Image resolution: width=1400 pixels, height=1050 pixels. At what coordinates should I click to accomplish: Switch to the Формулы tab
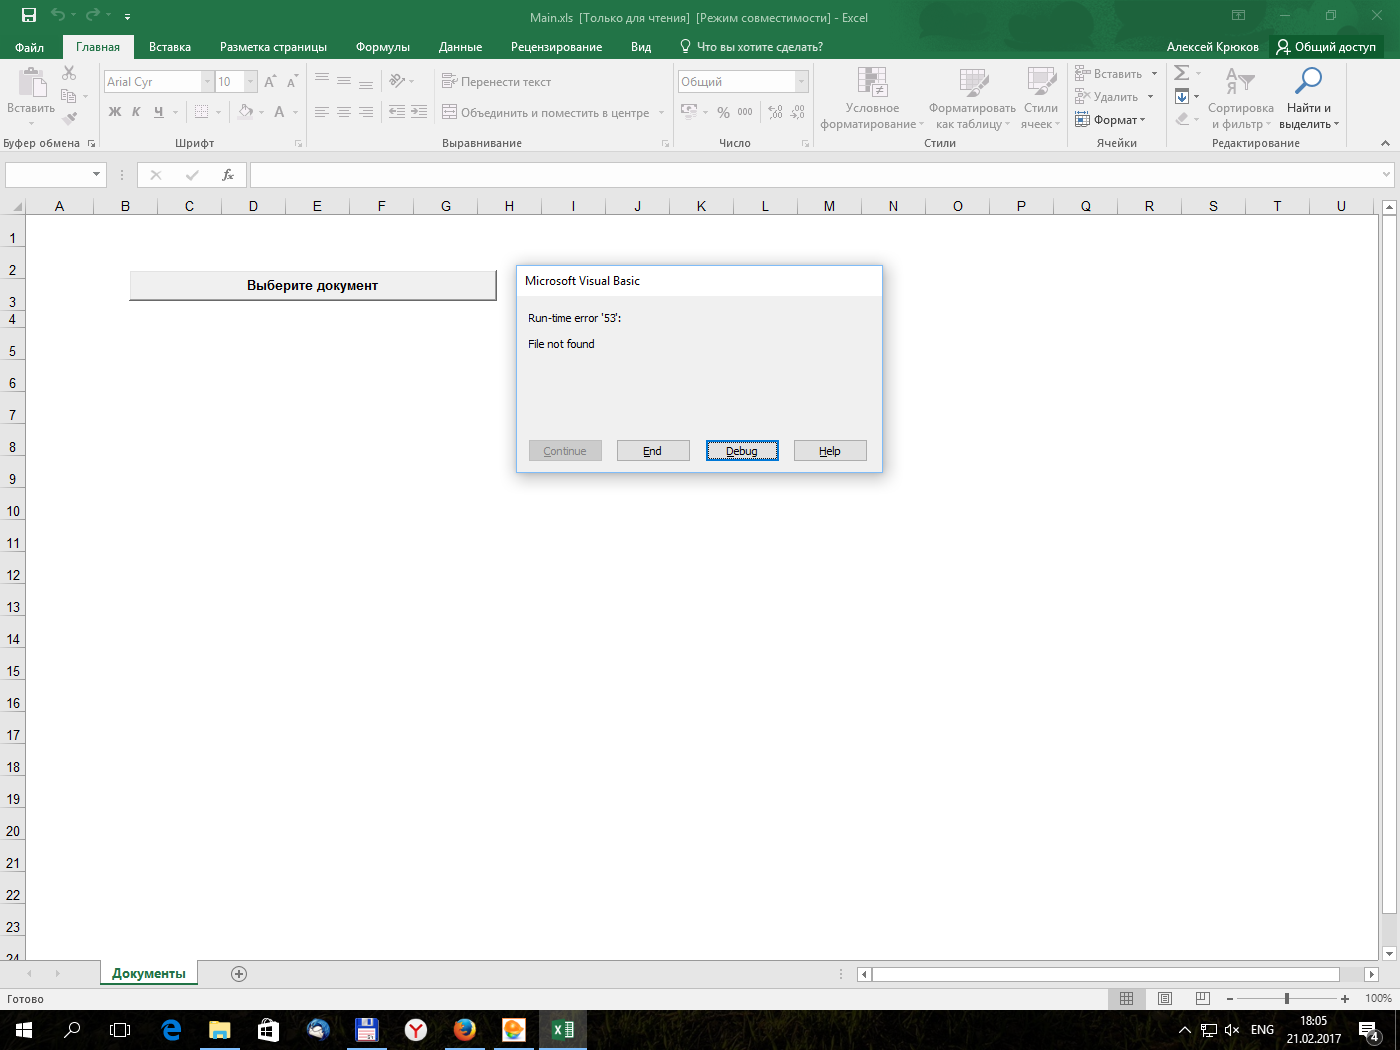pos(383,47)
